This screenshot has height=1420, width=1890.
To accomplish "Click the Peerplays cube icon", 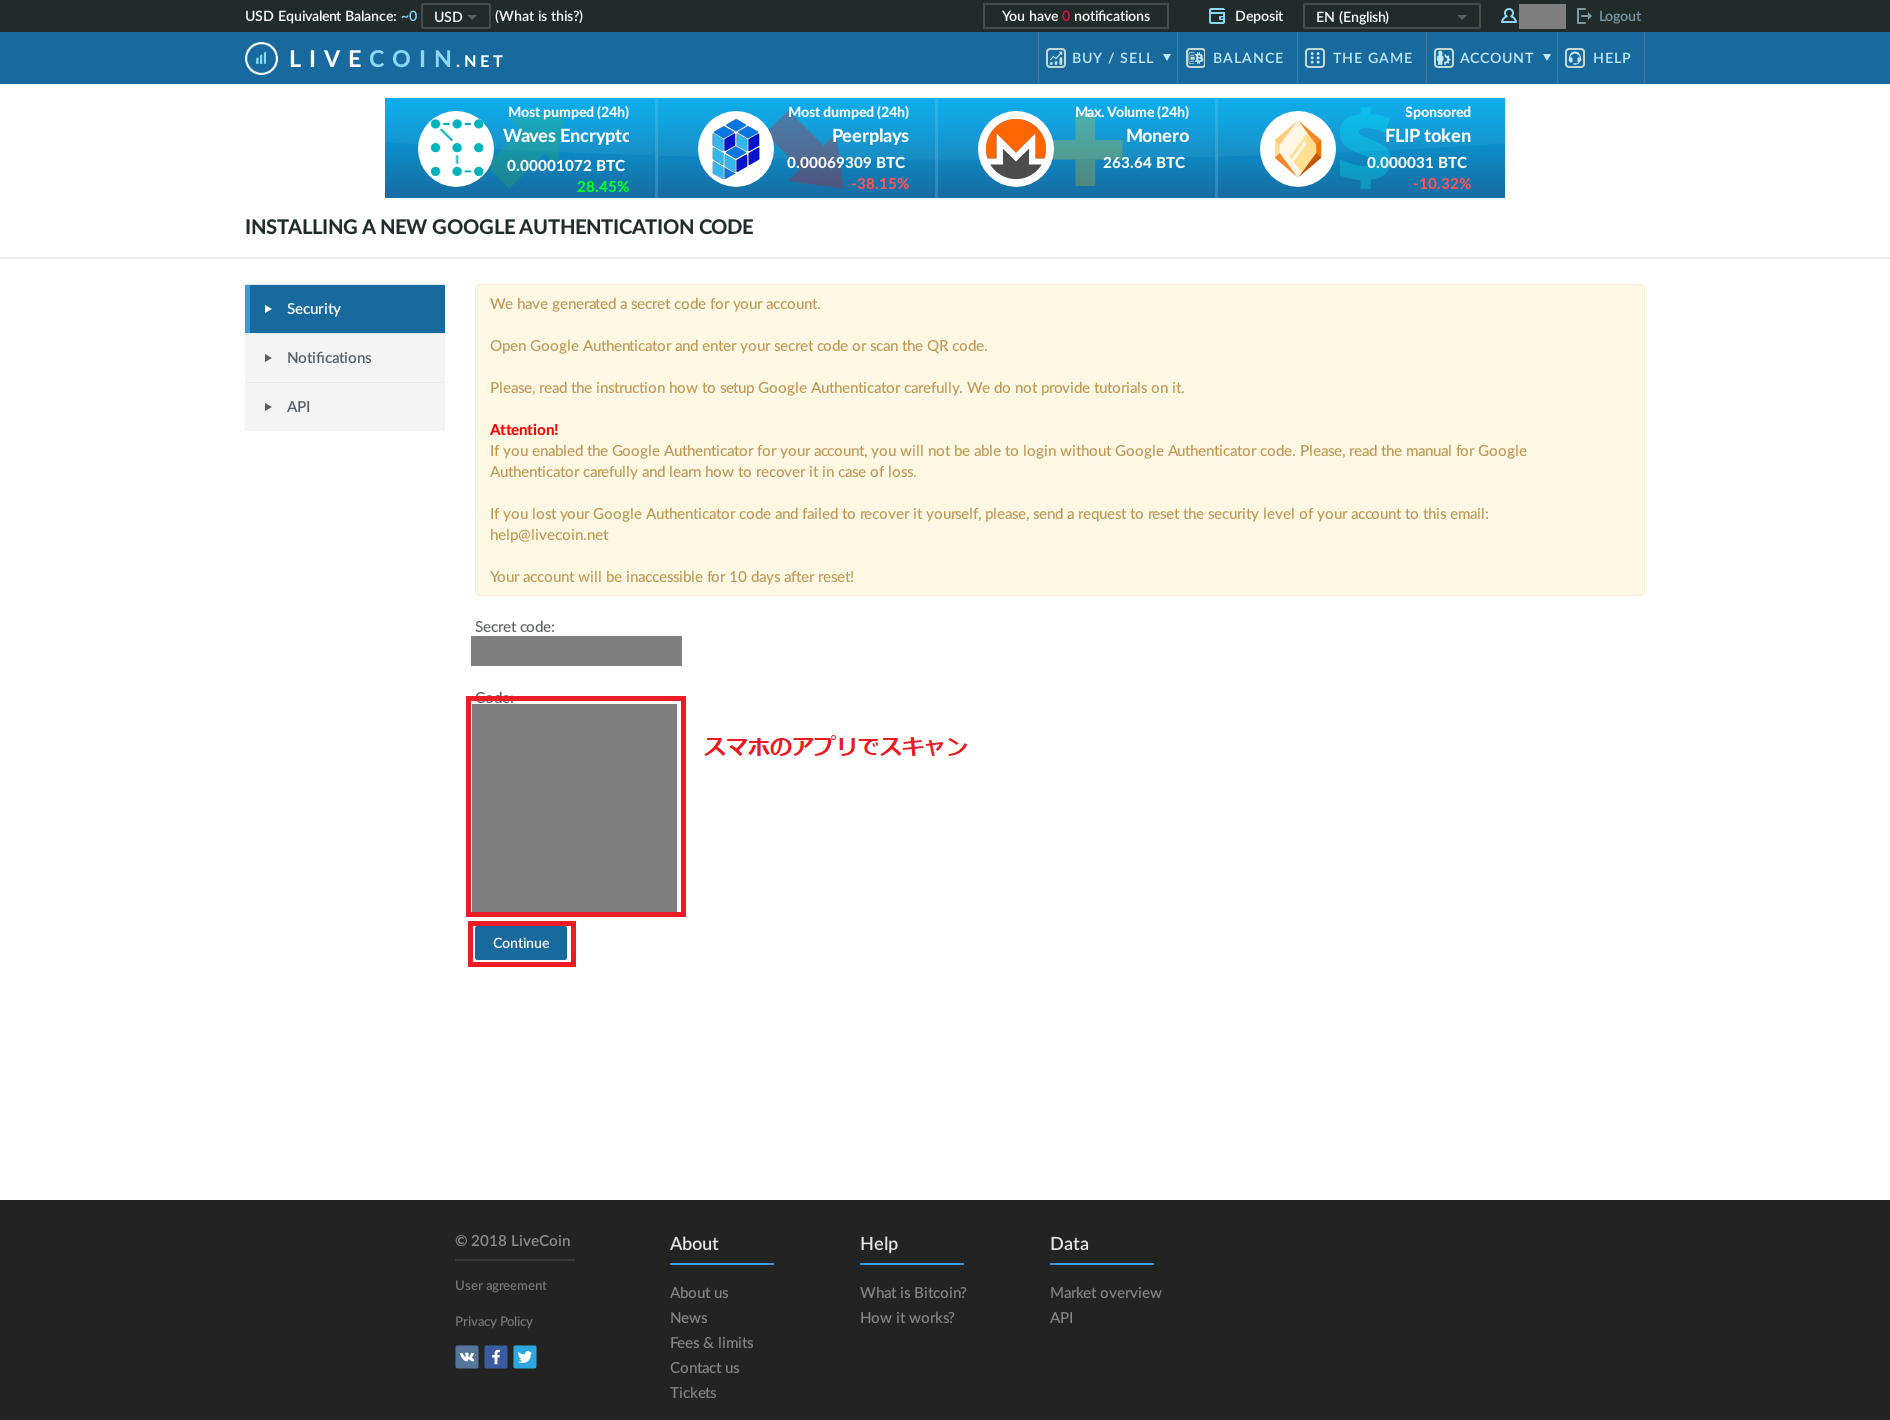I will (736, 149).
